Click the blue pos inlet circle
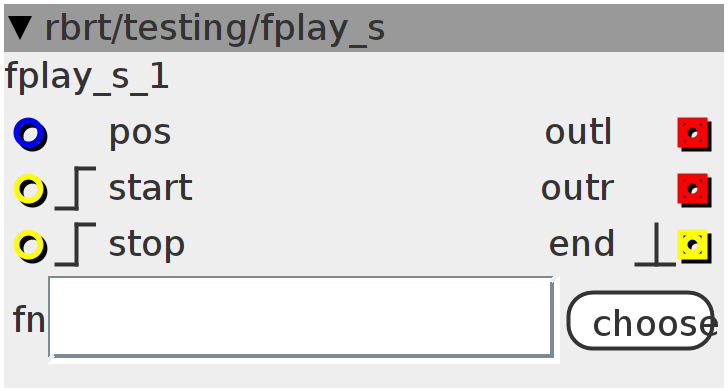The height and width of the screenshot is (392, 728). click(30, 134)
